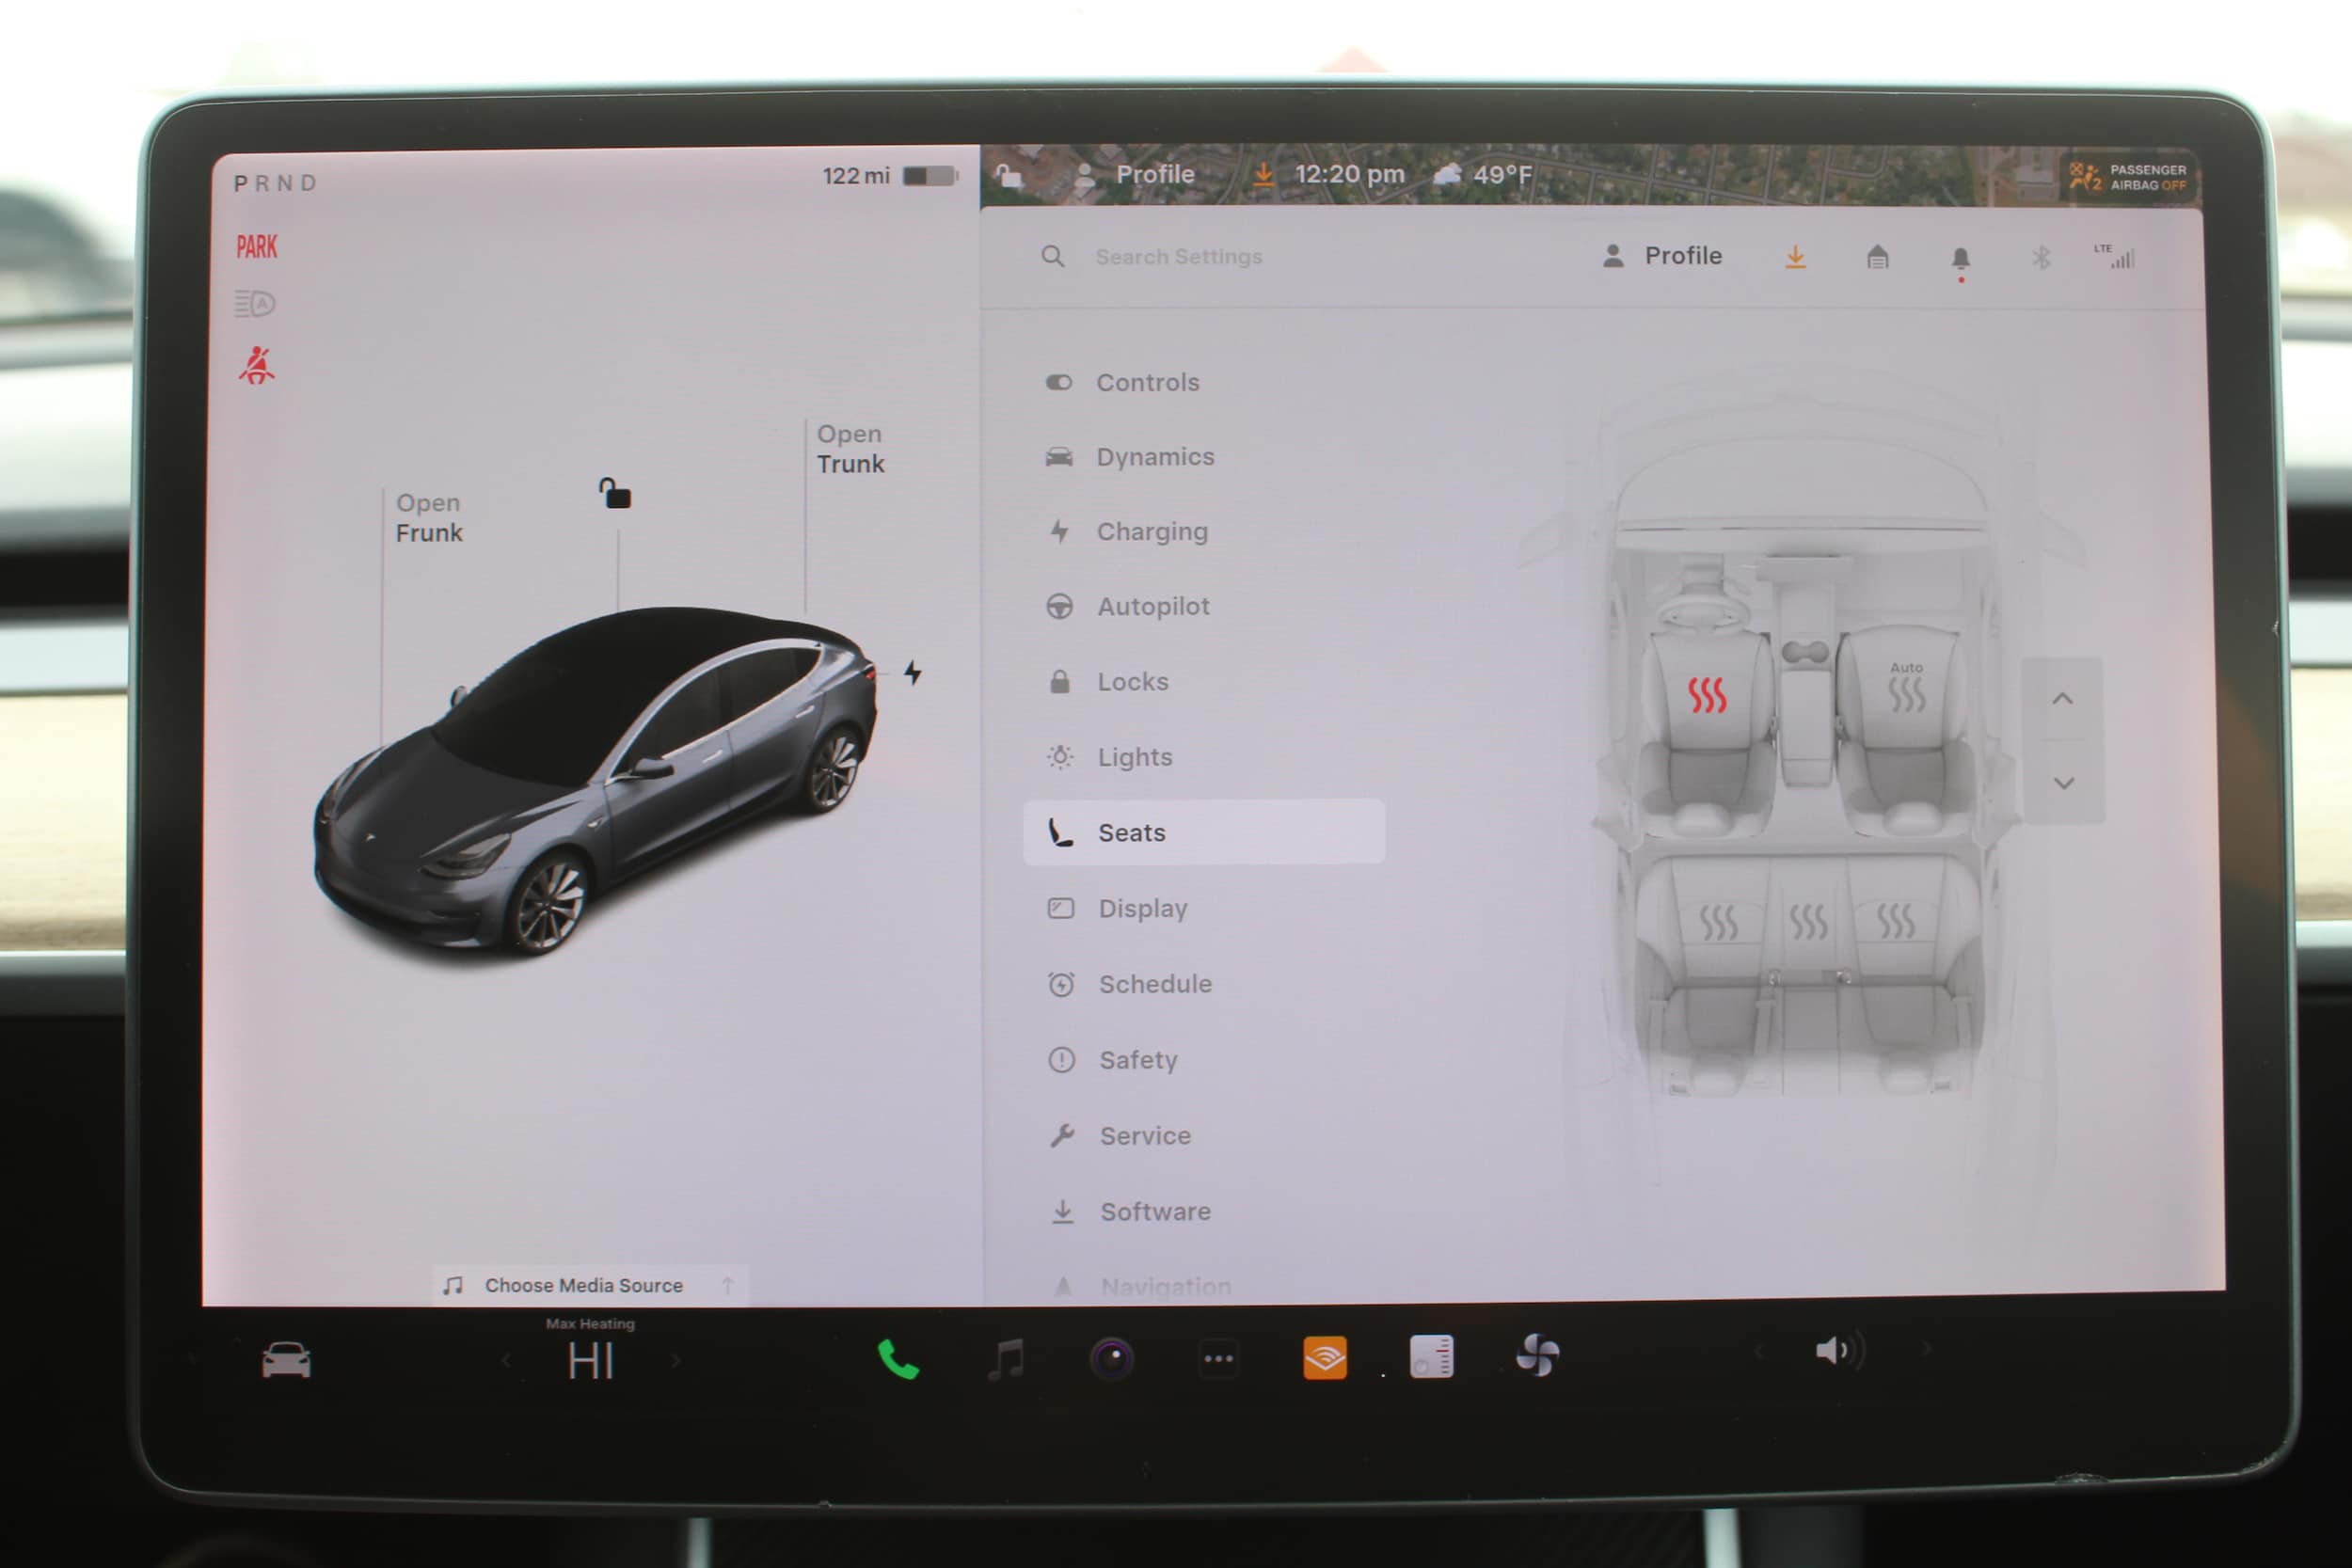Adjust volume using the speaker control
The width and height of the screenshot is (2352, 1568).
(1838, 1351)
